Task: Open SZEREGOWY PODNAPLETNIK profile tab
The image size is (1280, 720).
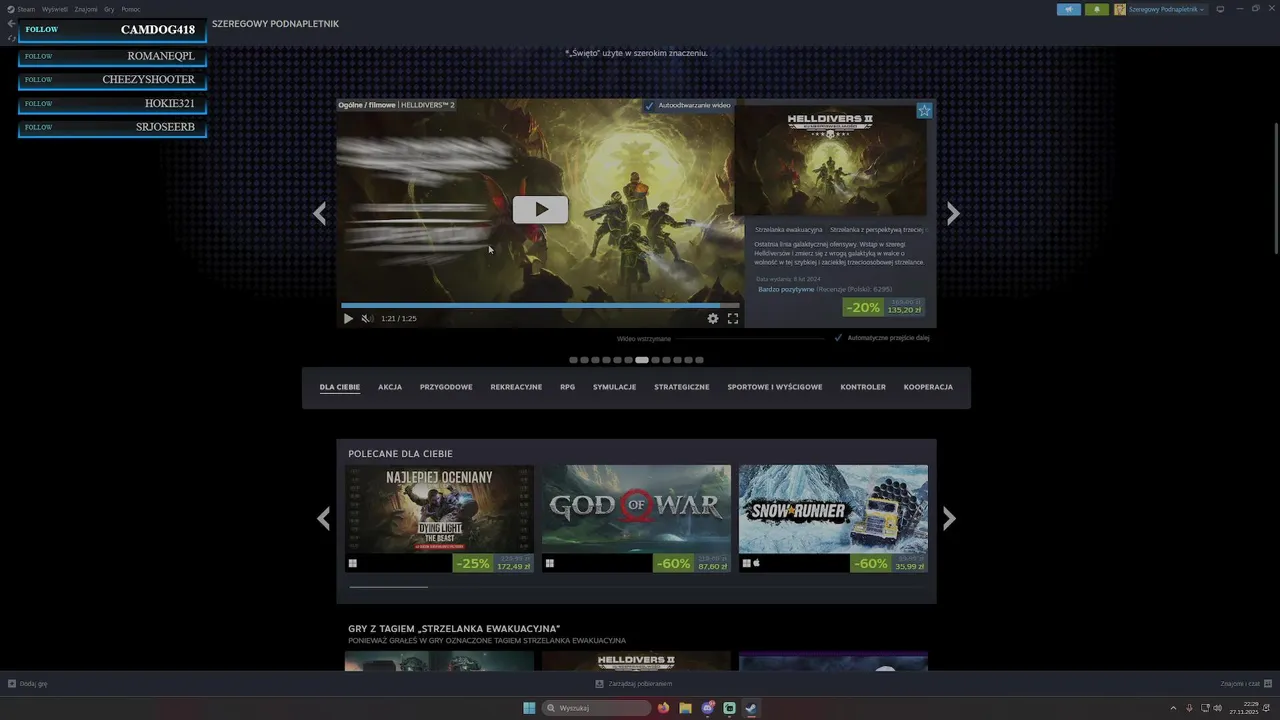Action: pos(275,24)
